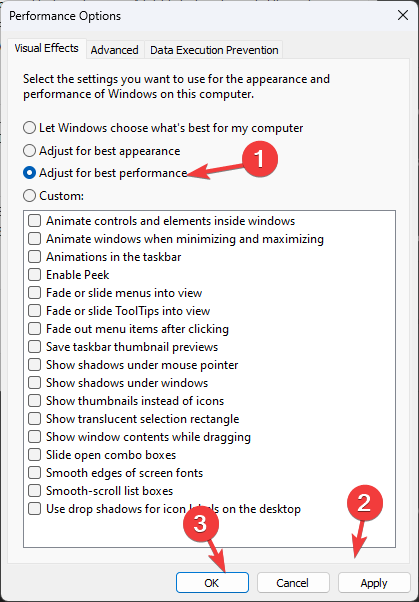Image resolution: width=419 pixels, height=602 pixels.
Task: Close the Performance Options dialog
Action: (403, 15)
